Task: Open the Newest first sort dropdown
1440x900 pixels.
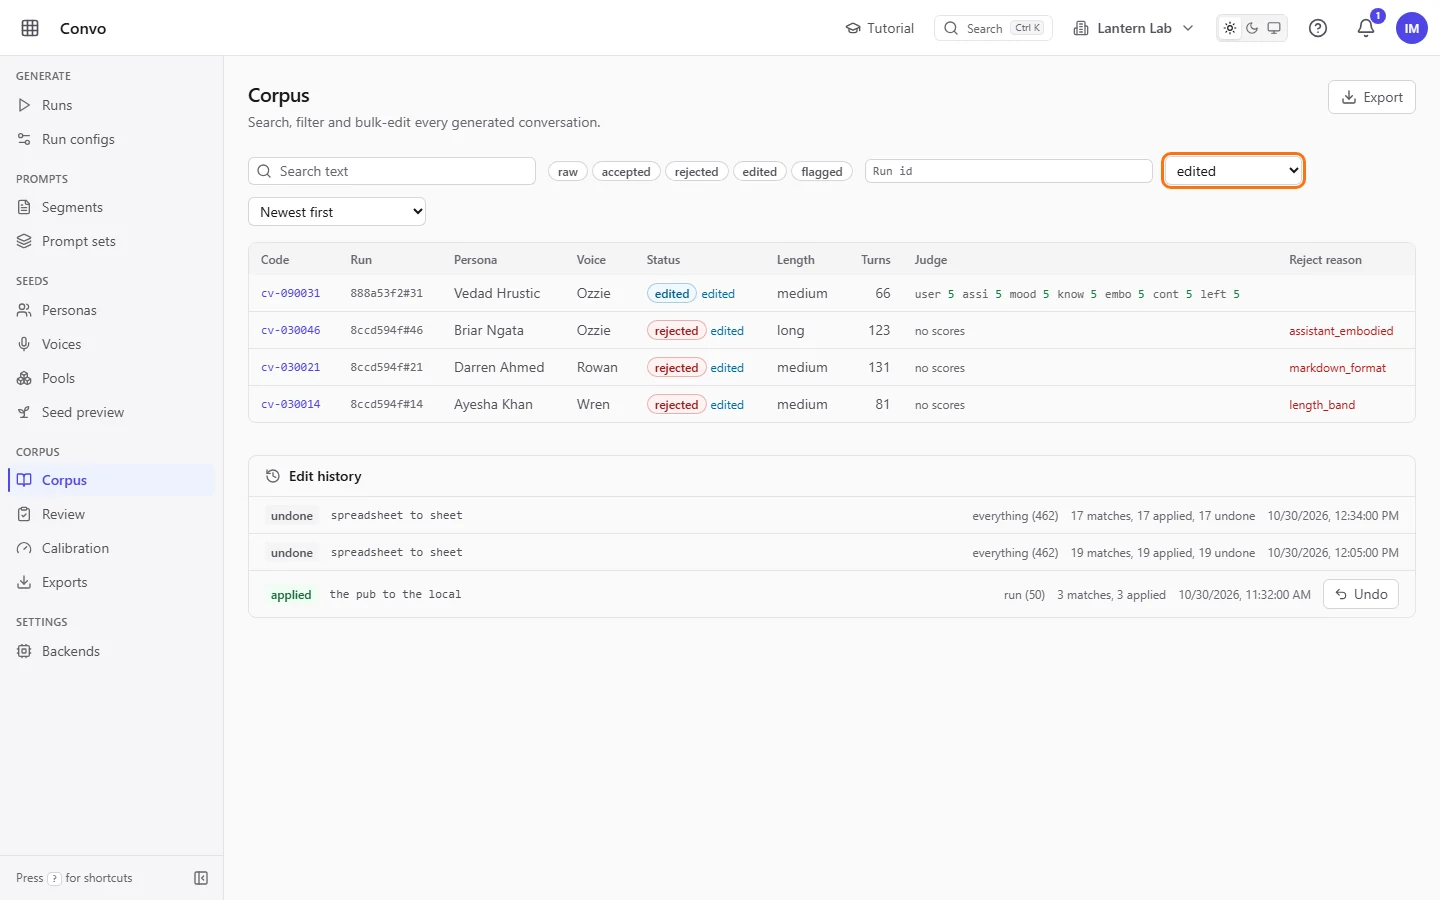Action: [x=337, y=212]
